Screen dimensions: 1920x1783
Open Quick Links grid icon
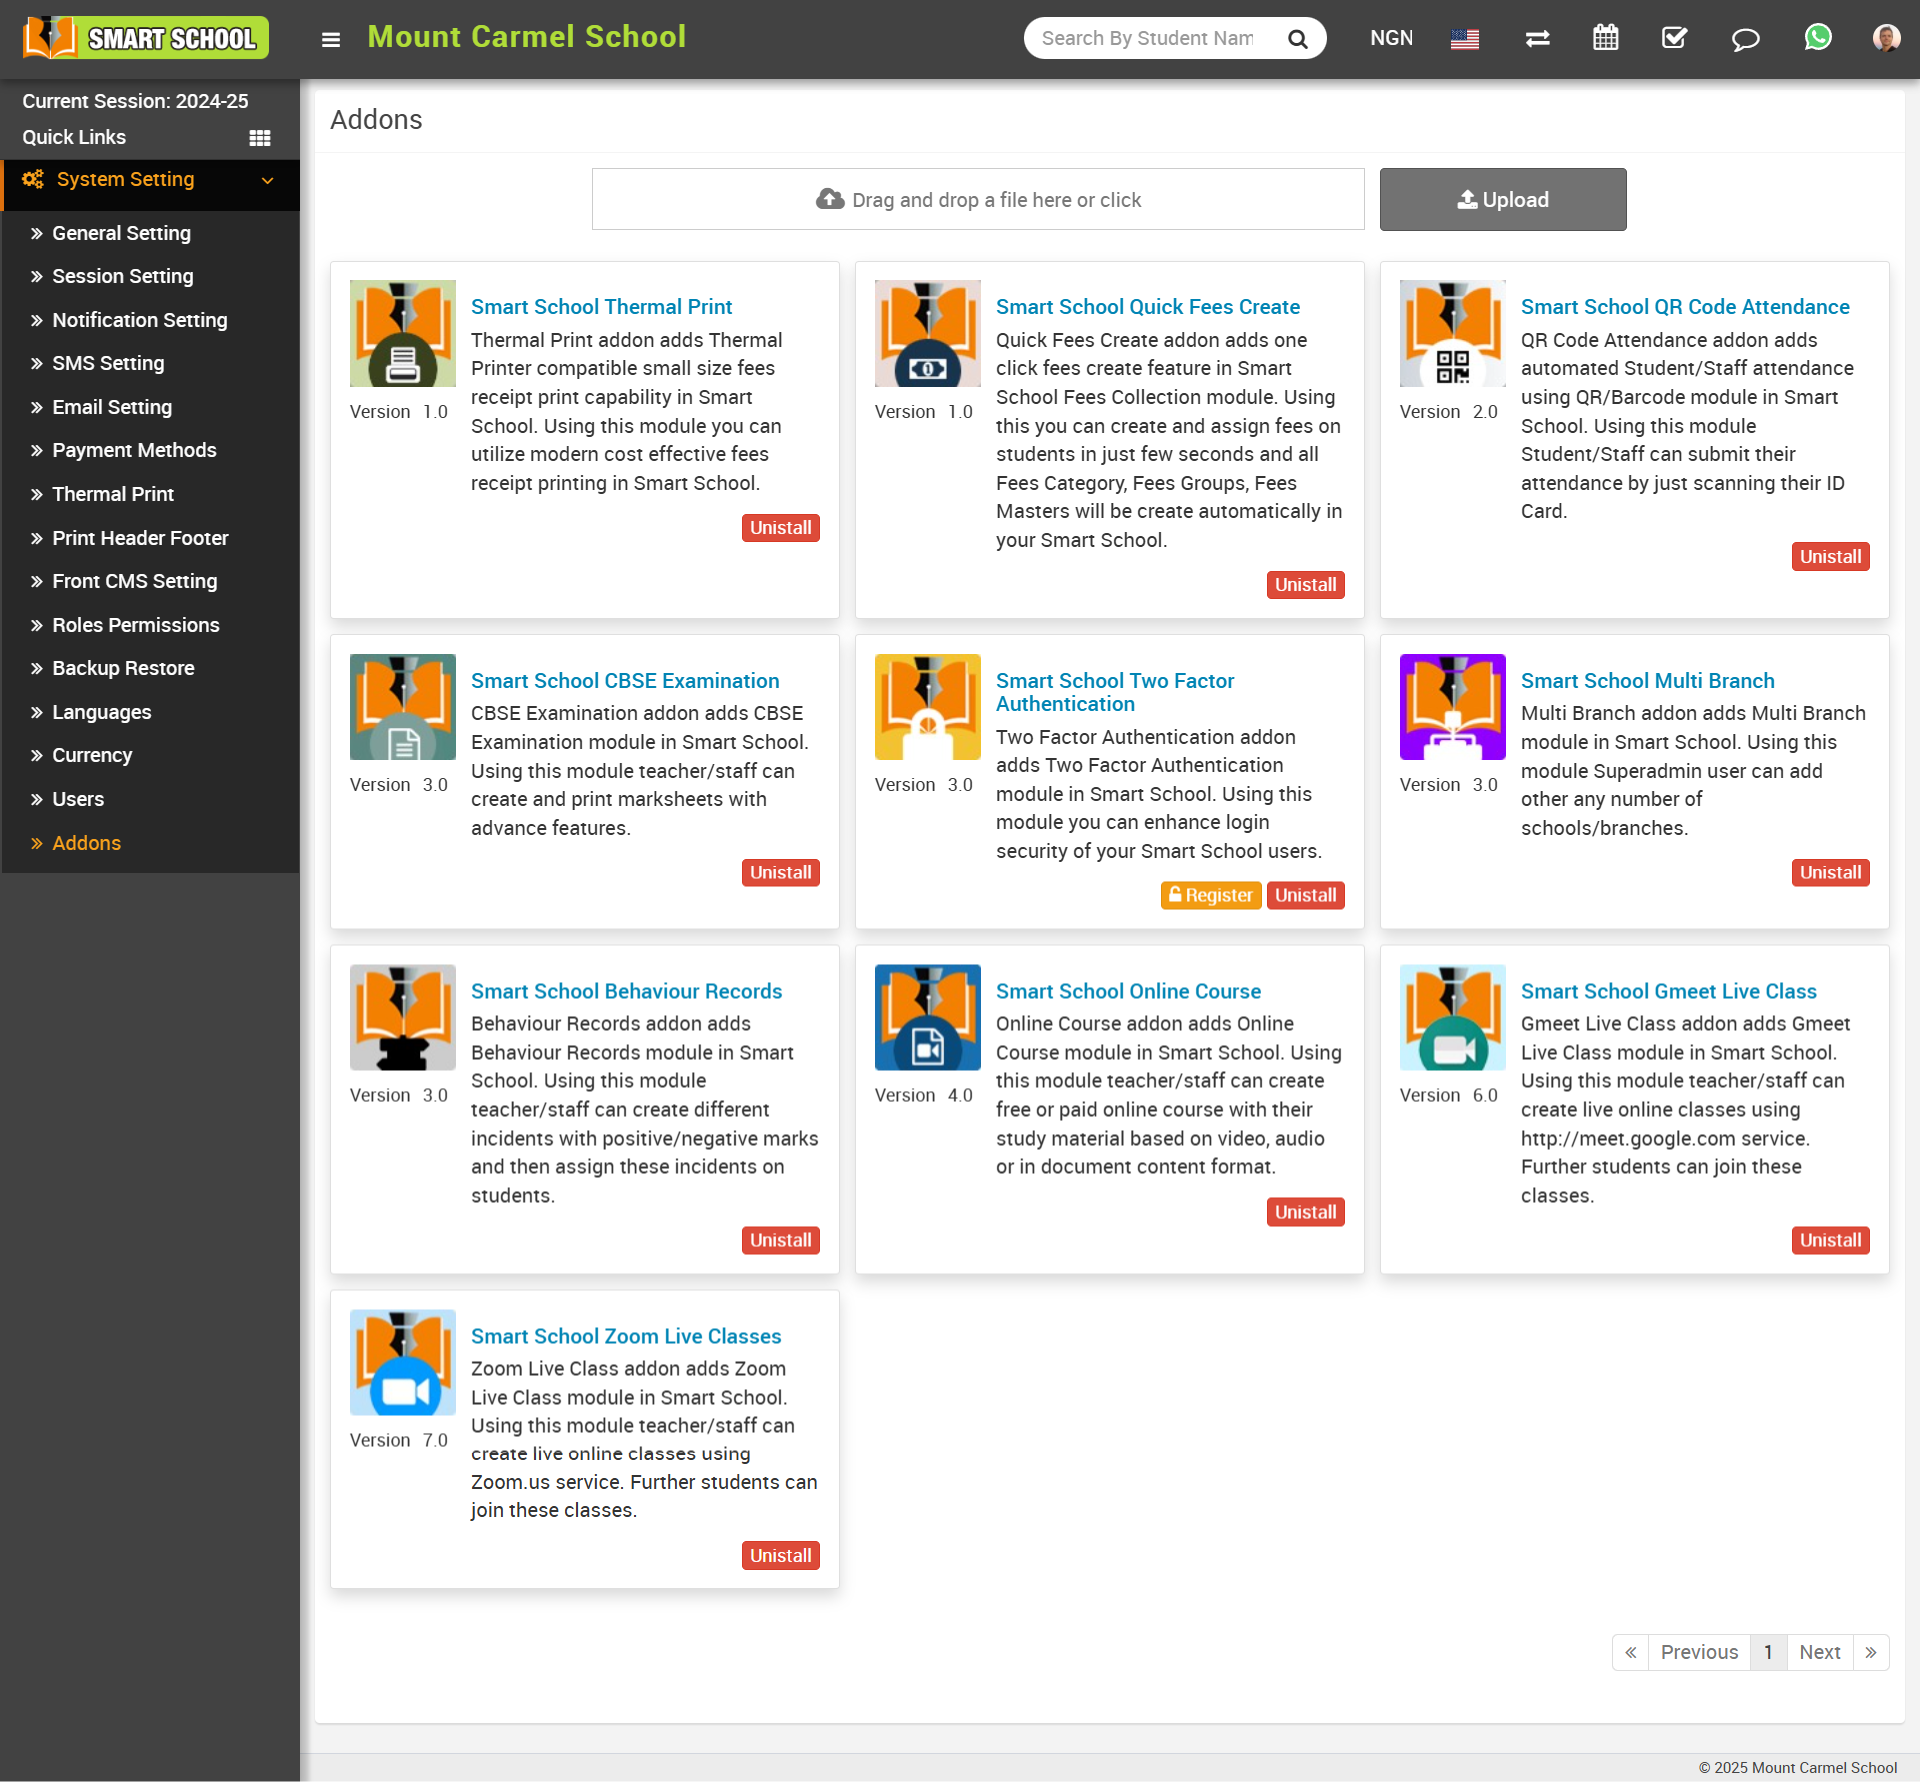[x=260, y=138]
